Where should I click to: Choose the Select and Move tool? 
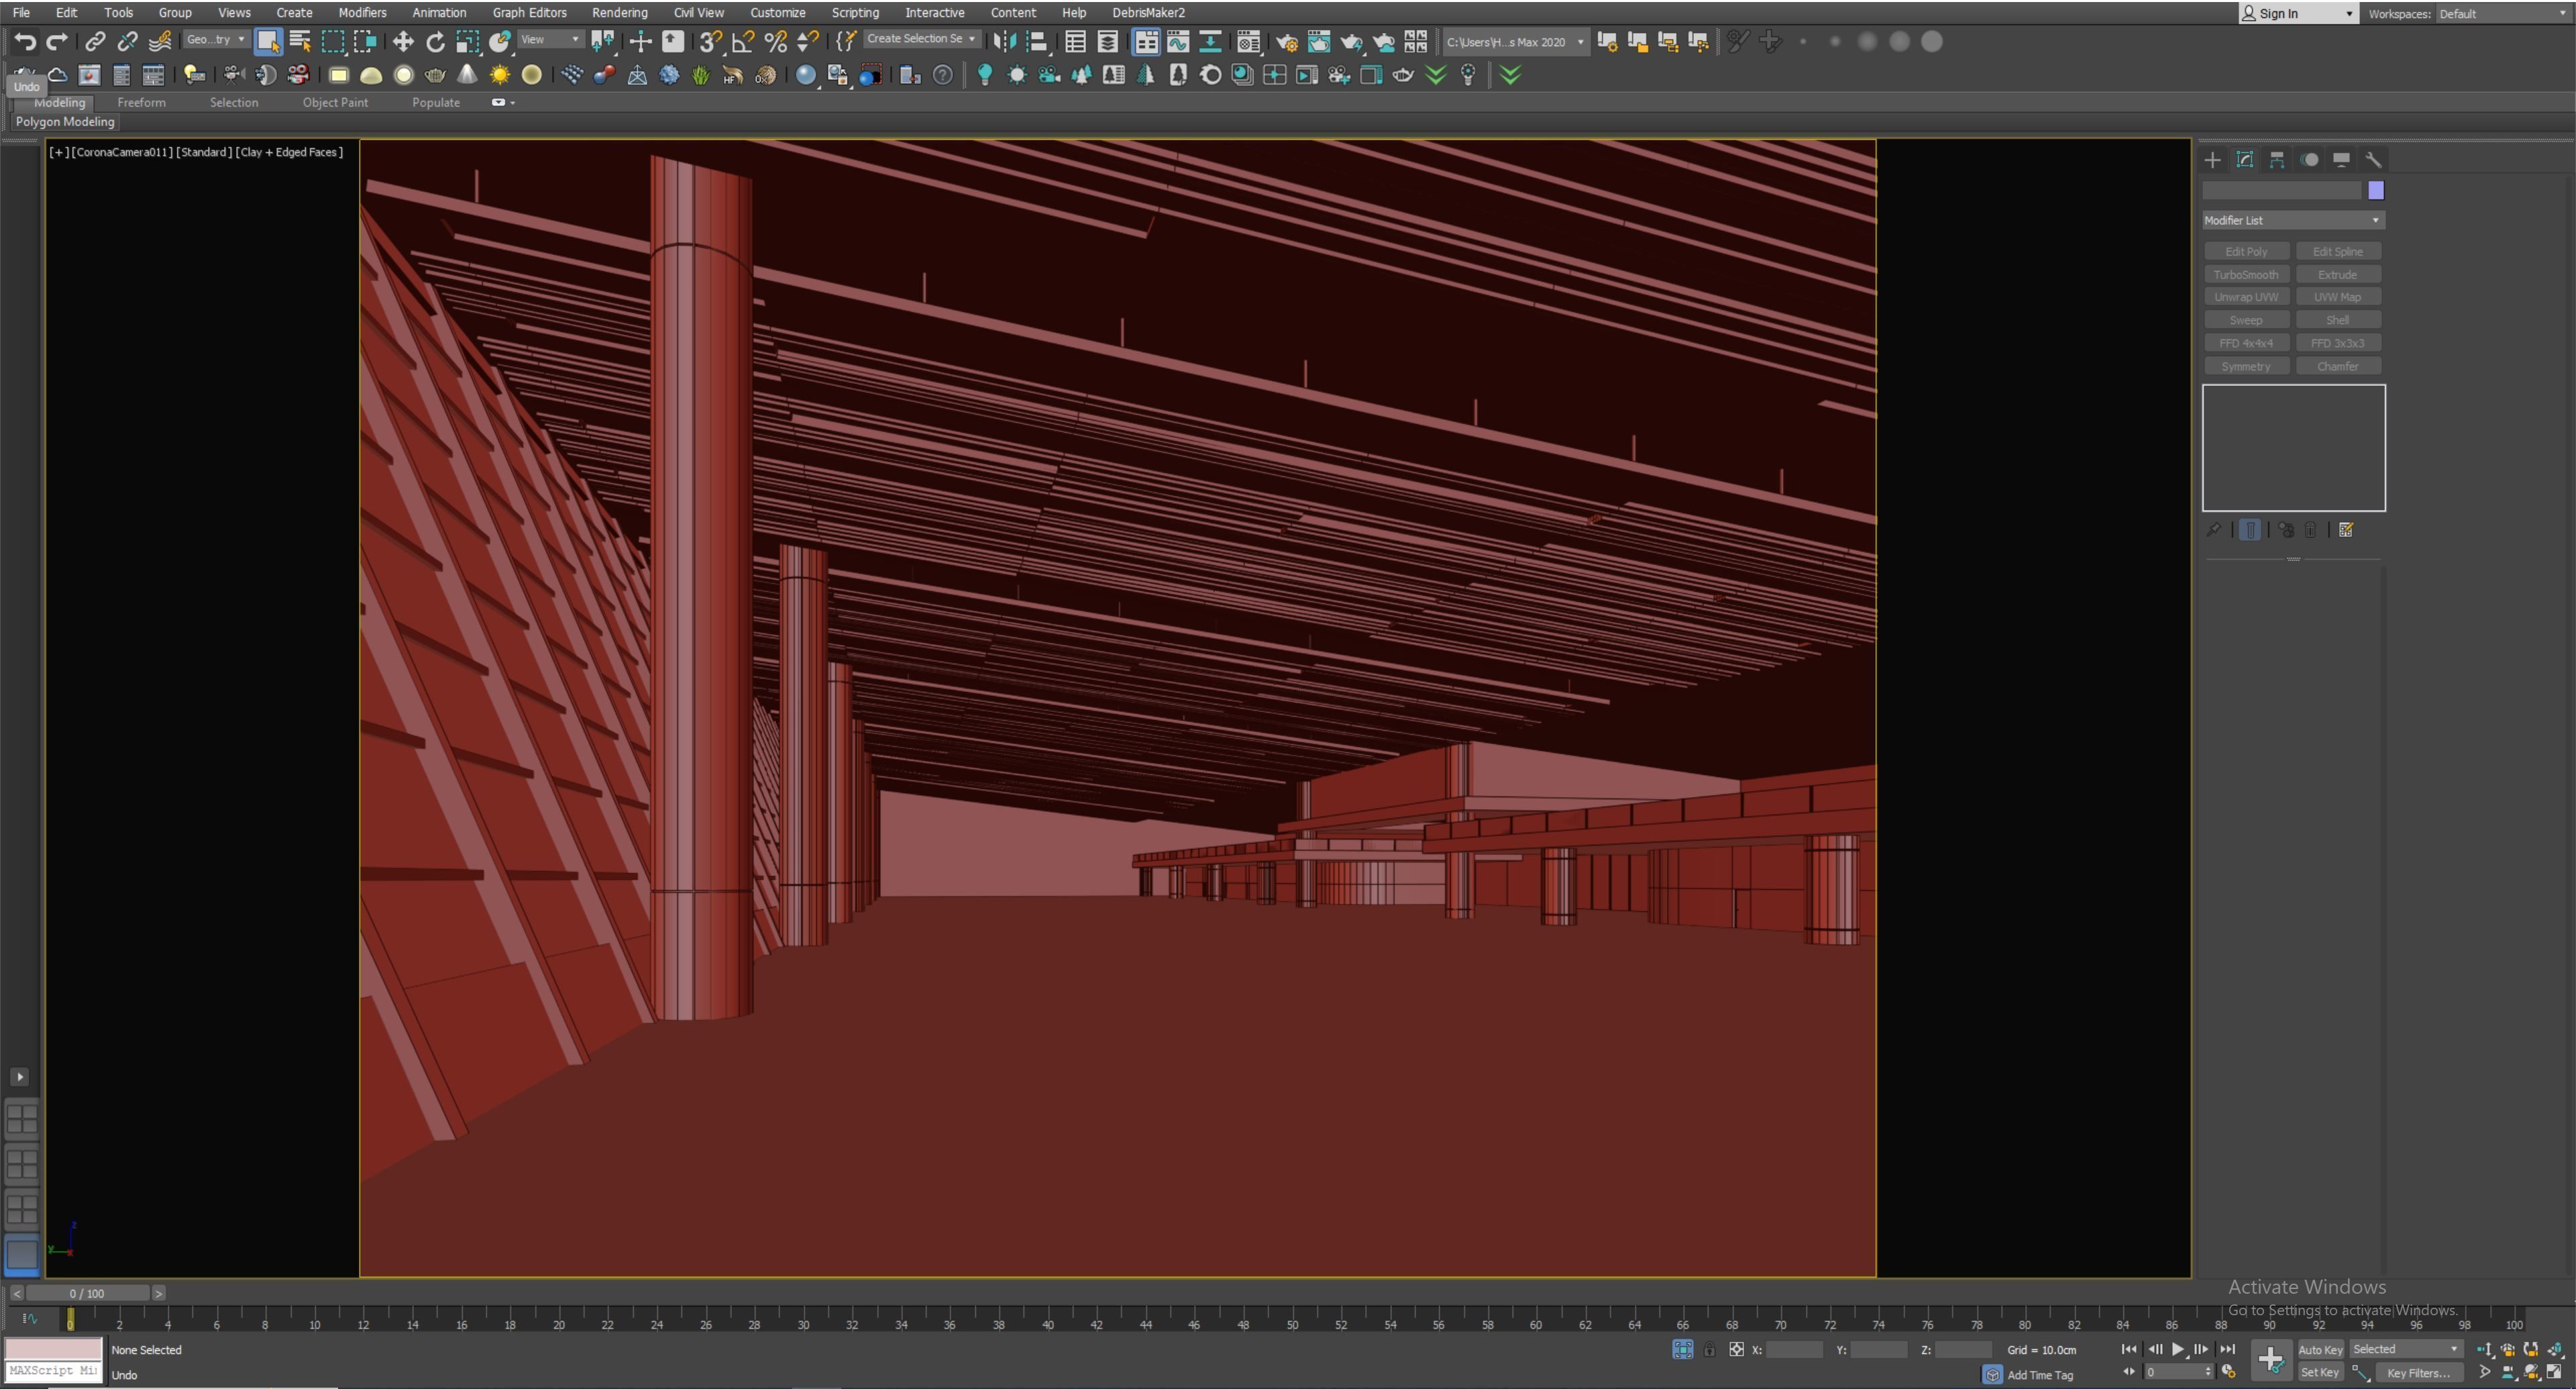pyautogui.click(x=403, y=41)
